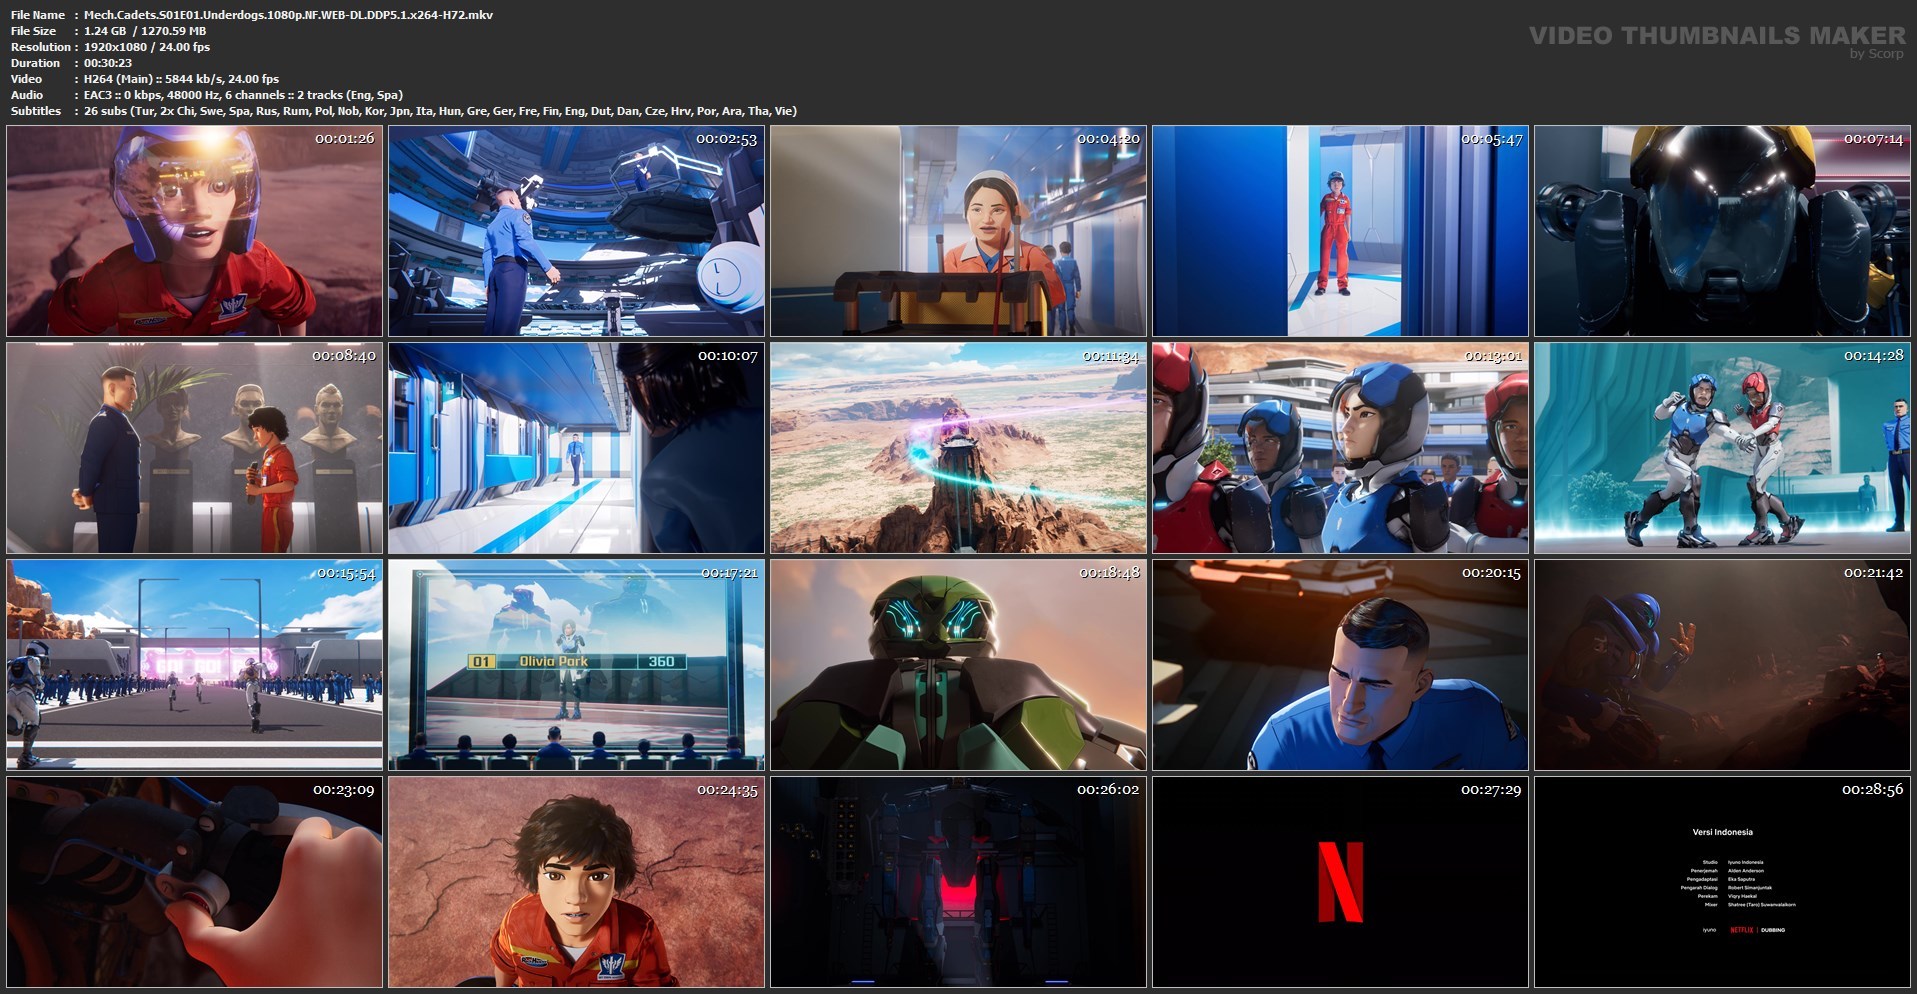Select the thumbnail at 00:08:40
This screenshot has height=994, width=1917.
point(195,448)
